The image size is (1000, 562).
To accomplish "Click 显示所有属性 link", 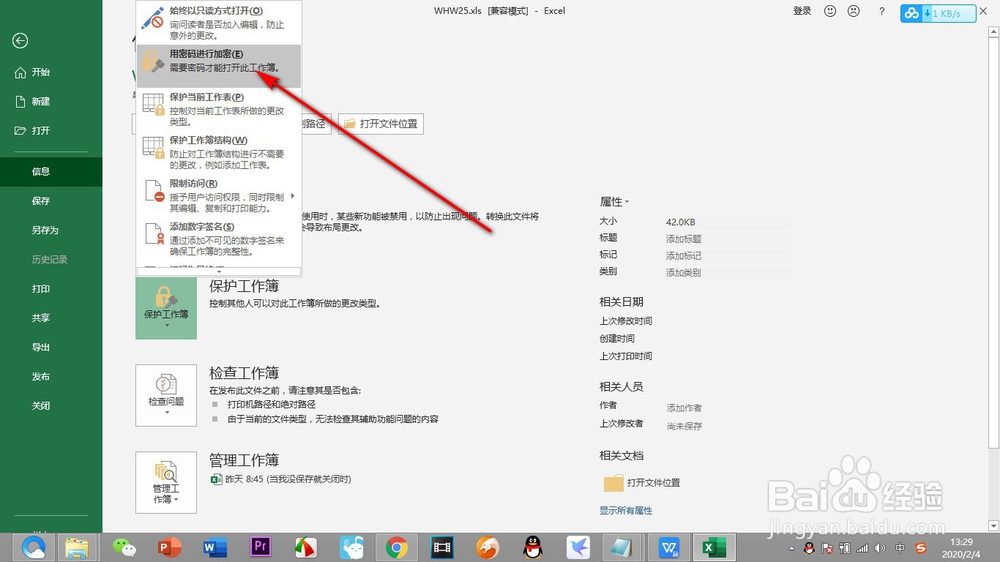I will [626, 510].
